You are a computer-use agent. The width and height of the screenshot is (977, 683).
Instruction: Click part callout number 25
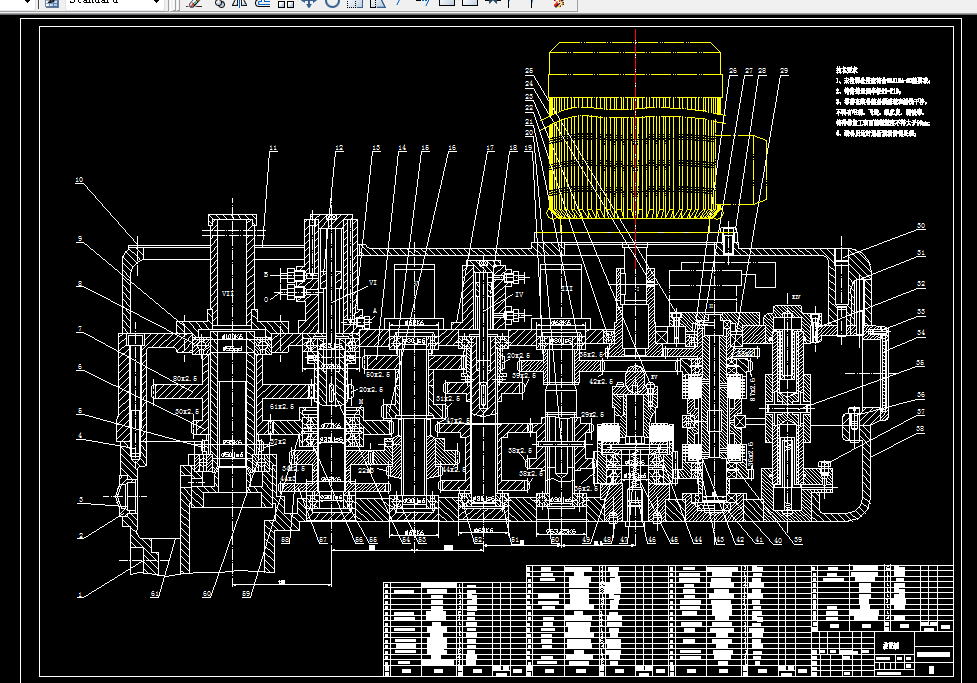[x=529, y=72]
